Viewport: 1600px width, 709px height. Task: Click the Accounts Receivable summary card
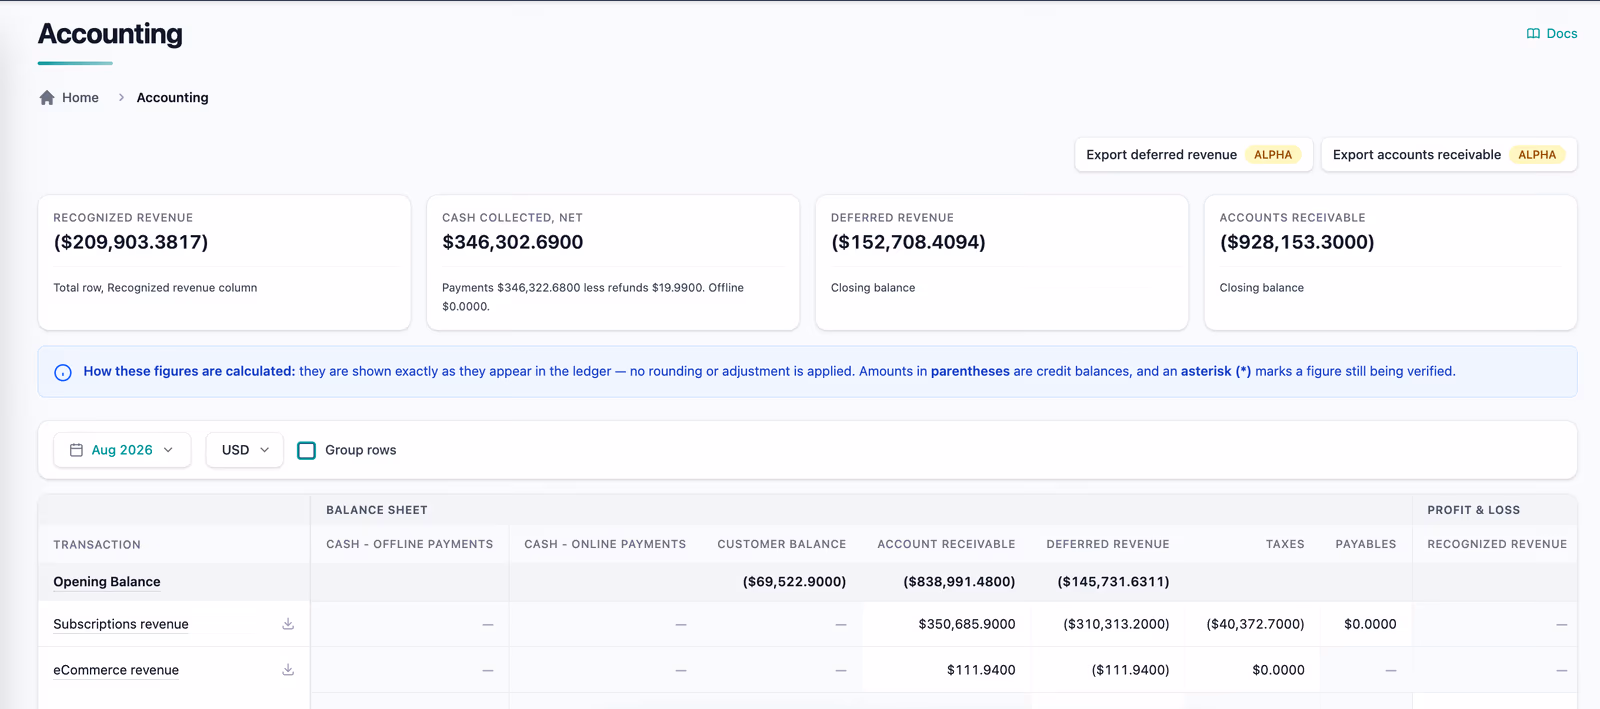pyautogui.click(x=1391, y=262)
